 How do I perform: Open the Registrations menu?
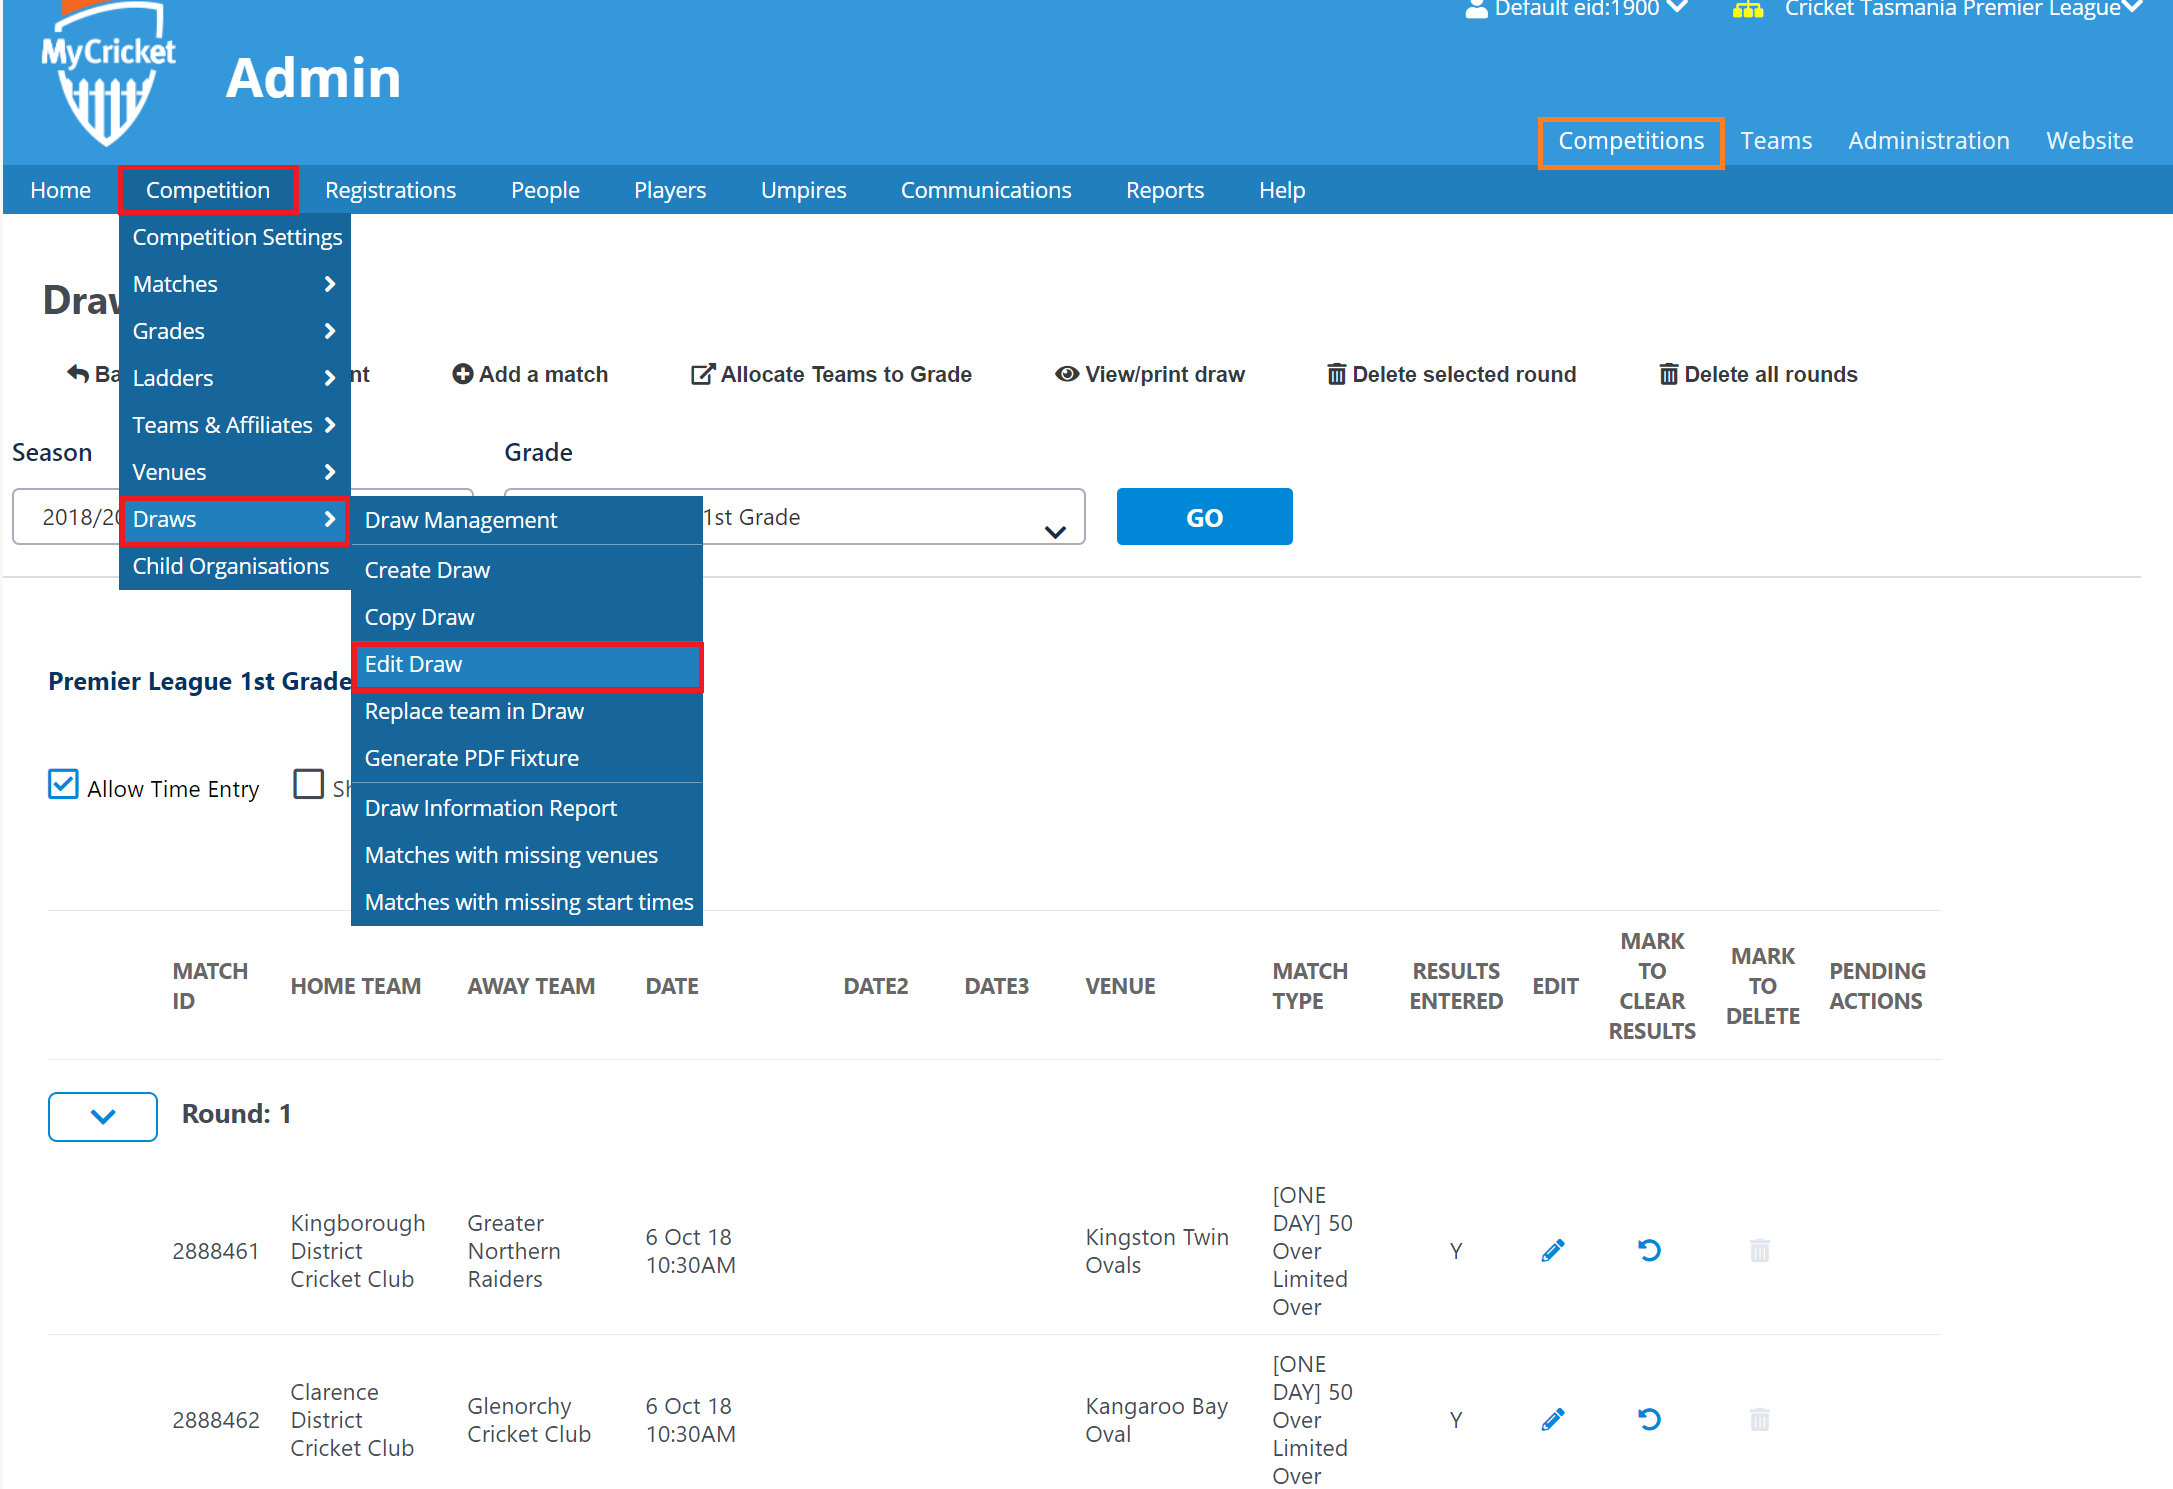pyautogui.click(x=390, y=190)
